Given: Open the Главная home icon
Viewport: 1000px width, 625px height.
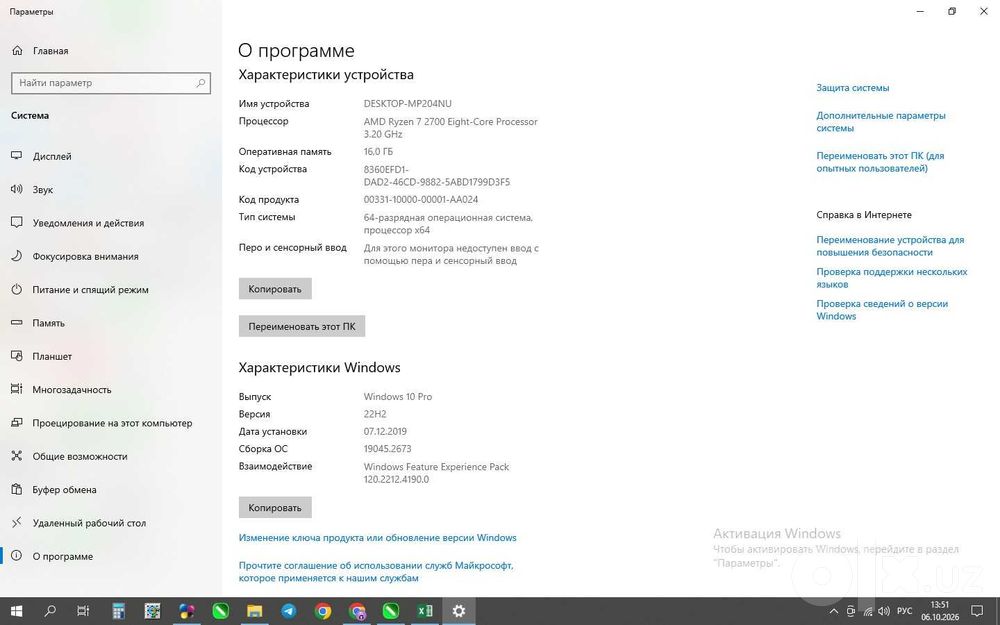Looking at the screenshot, I should pos(17,50).
